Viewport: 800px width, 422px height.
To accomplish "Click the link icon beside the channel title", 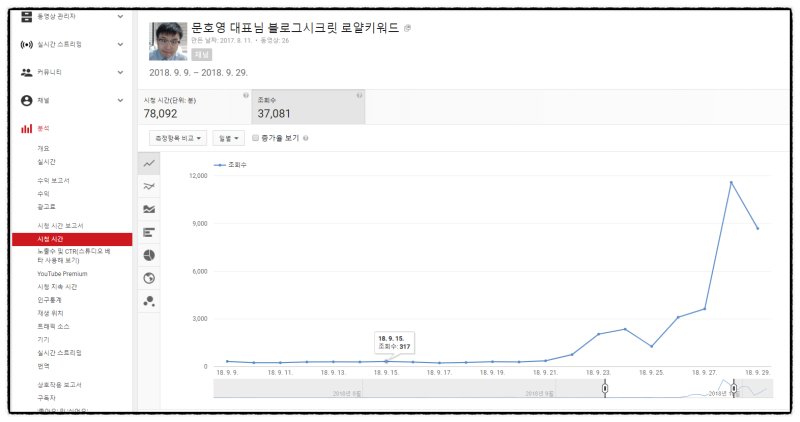I will point(407,29).
